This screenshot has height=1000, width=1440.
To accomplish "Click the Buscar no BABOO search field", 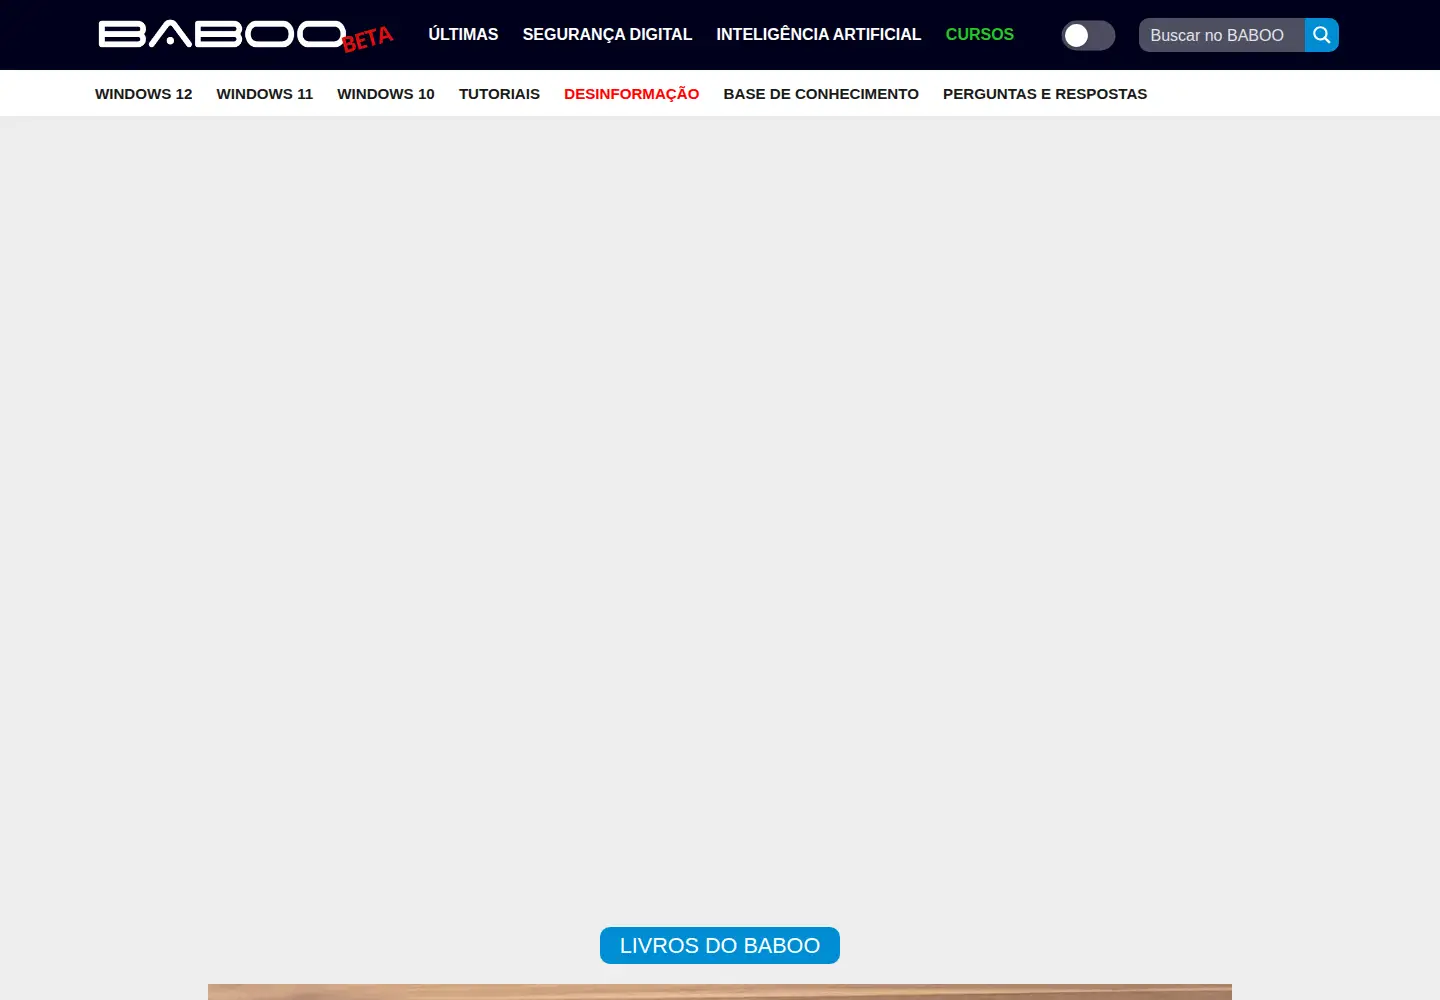I will click(1221, 35).
